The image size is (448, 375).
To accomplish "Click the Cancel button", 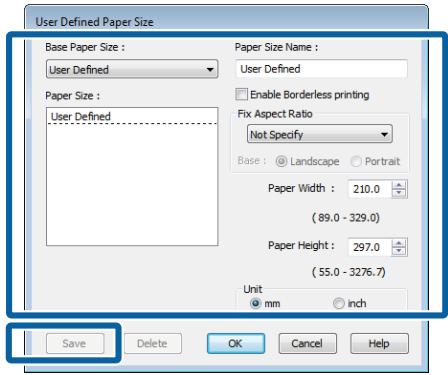I will 308,343.
